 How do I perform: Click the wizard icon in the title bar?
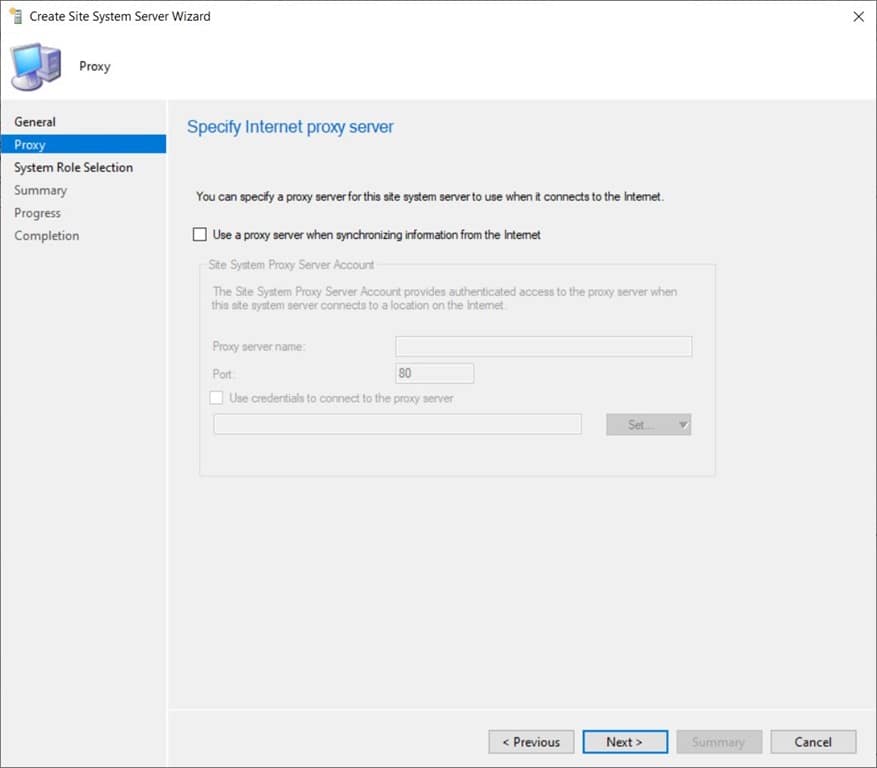14,15
